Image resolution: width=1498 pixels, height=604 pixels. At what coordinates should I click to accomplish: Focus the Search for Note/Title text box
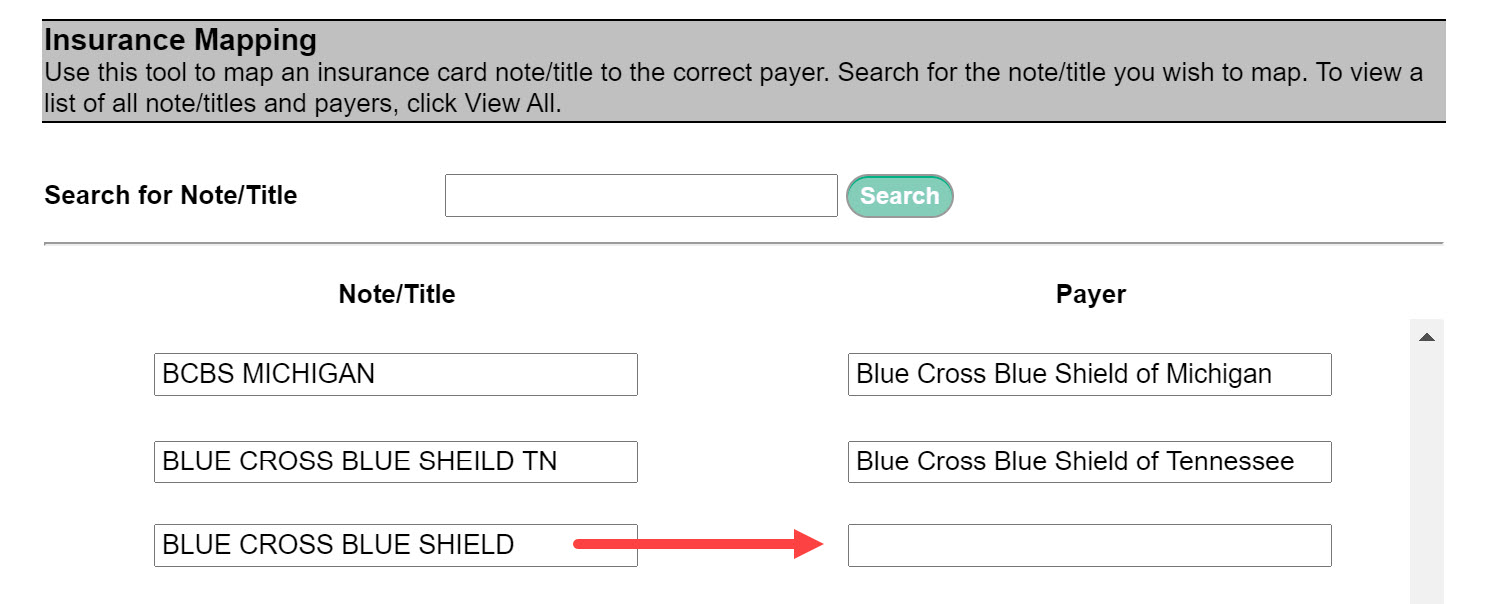640,196
